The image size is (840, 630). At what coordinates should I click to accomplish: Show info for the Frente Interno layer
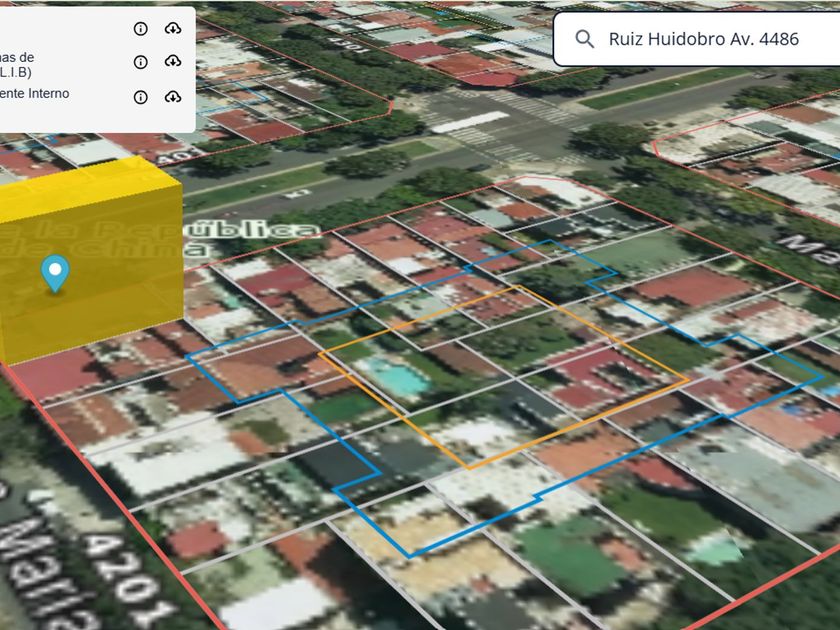point(140,97)
